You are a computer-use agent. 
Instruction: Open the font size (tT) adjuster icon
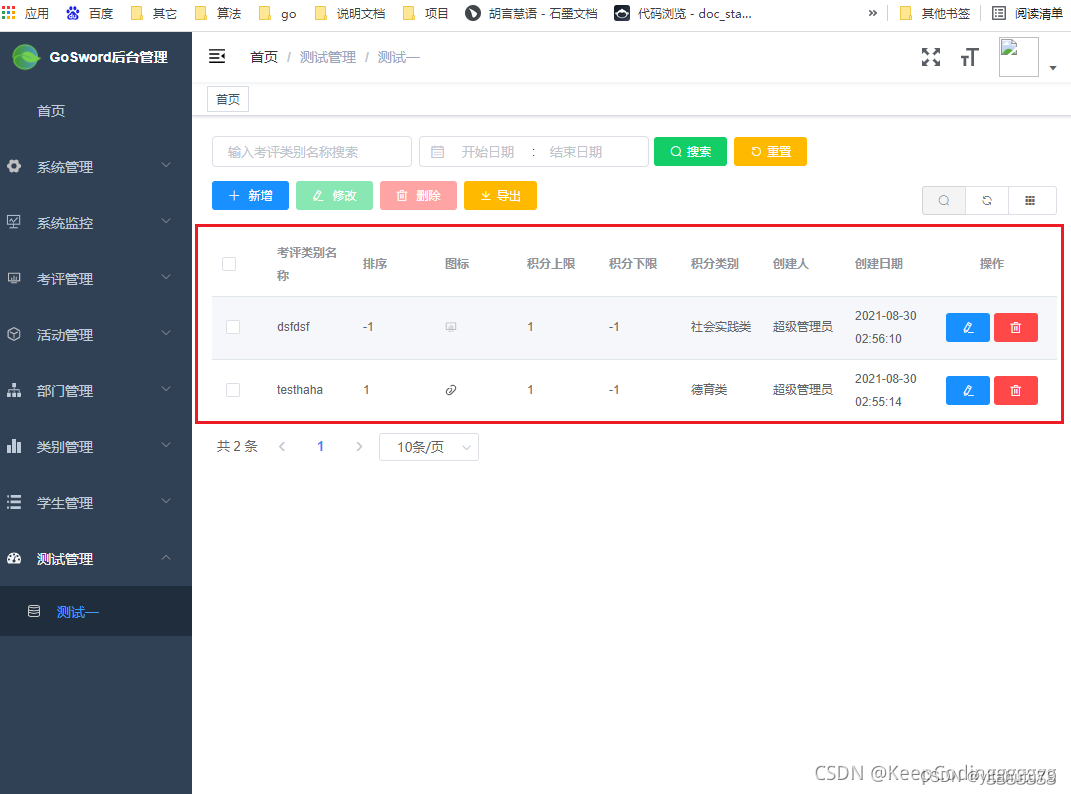click(969, 57)
